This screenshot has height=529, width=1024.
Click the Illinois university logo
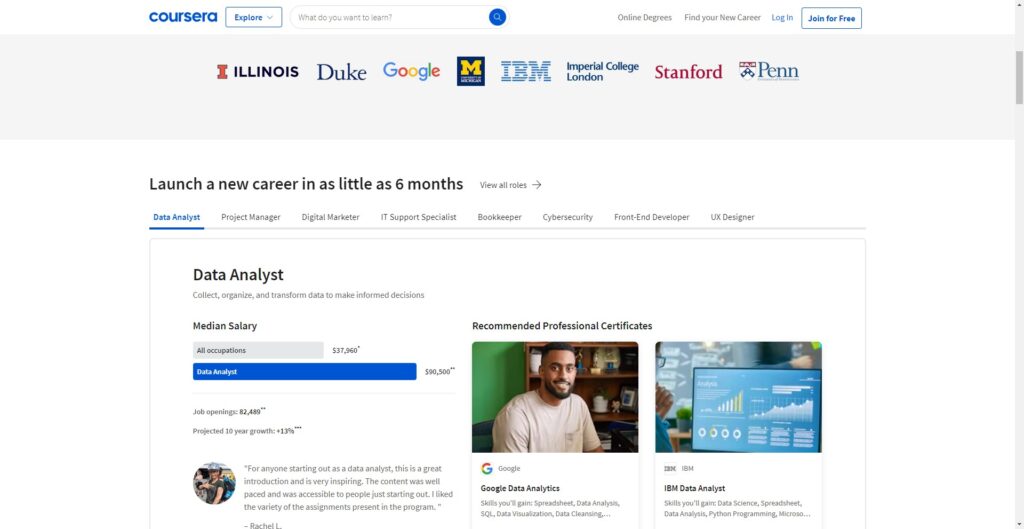[x=257, y=71]
